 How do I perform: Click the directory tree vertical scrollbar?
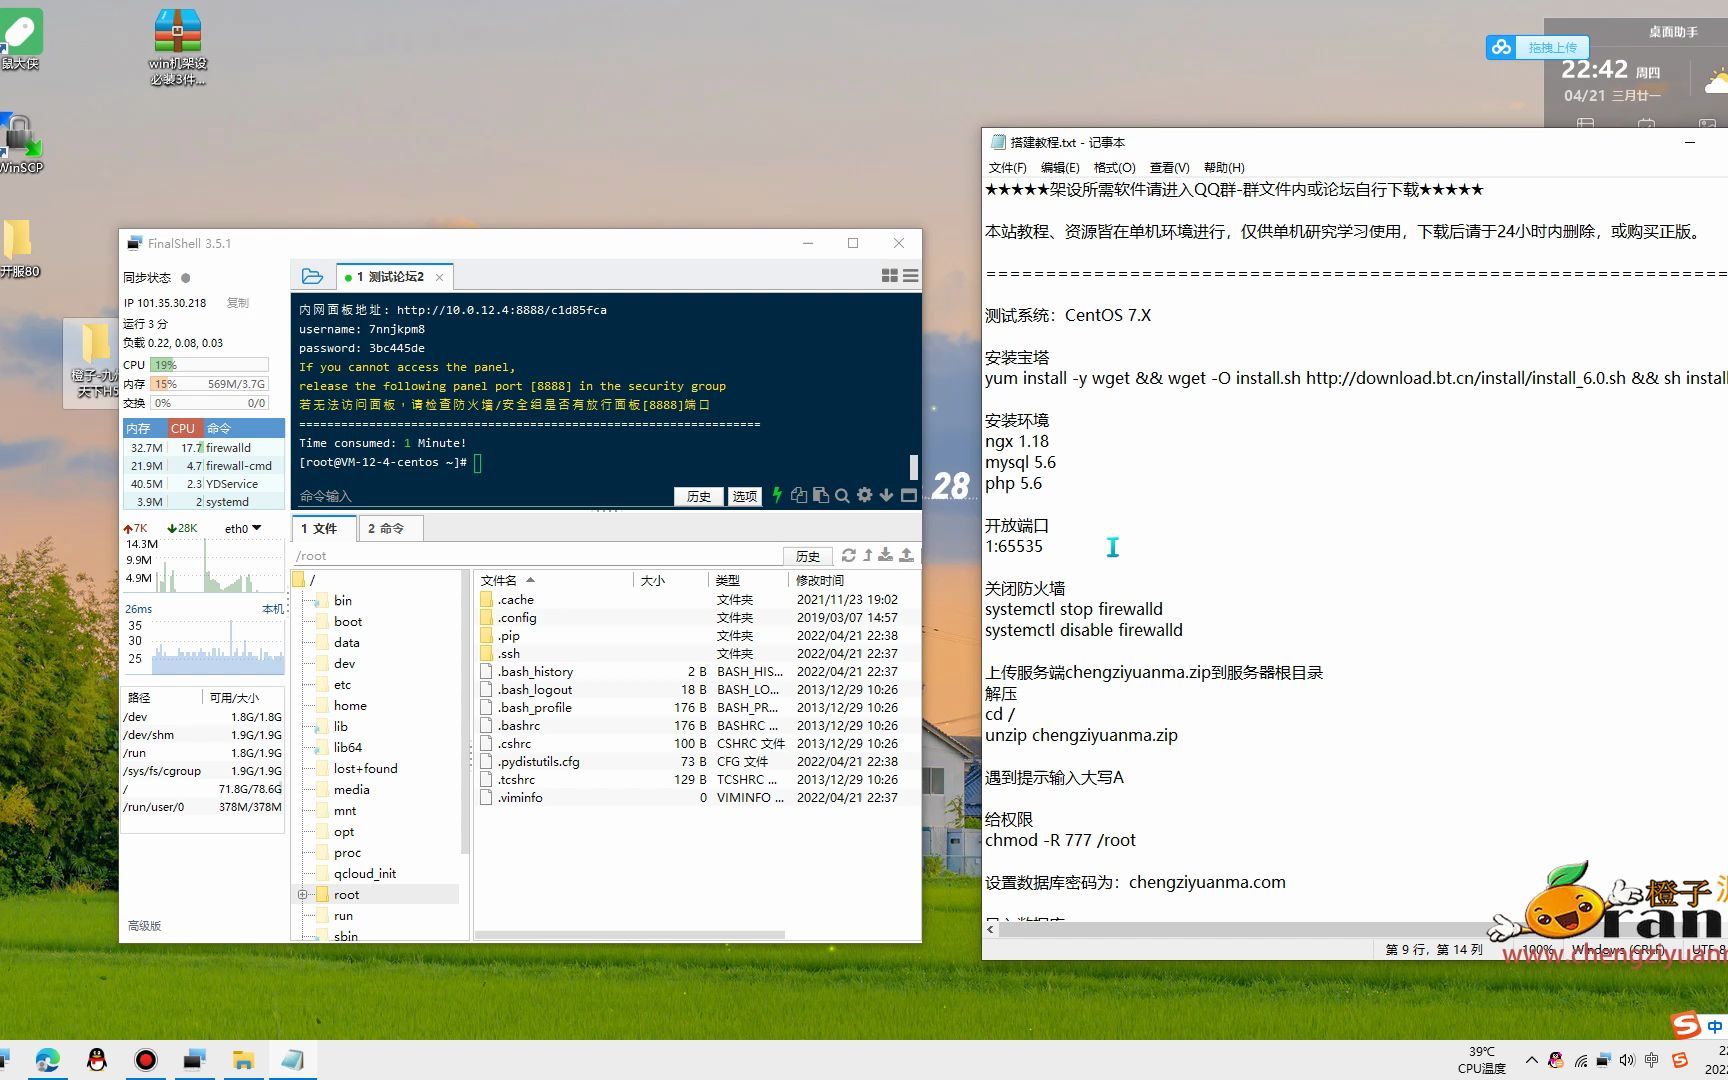464,712
